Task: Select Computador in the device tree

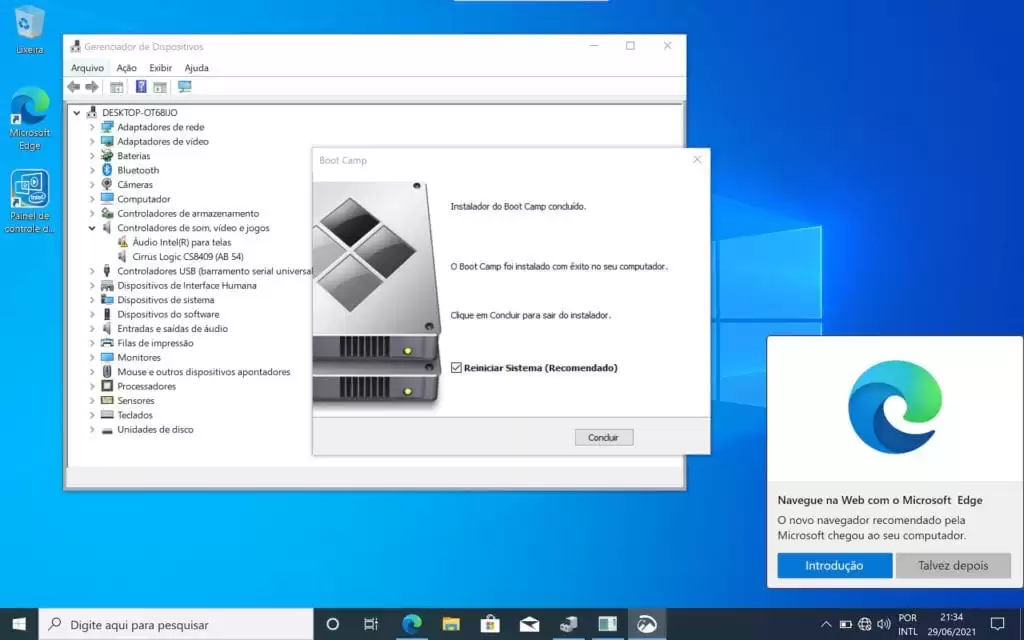Action: point(144,199)
